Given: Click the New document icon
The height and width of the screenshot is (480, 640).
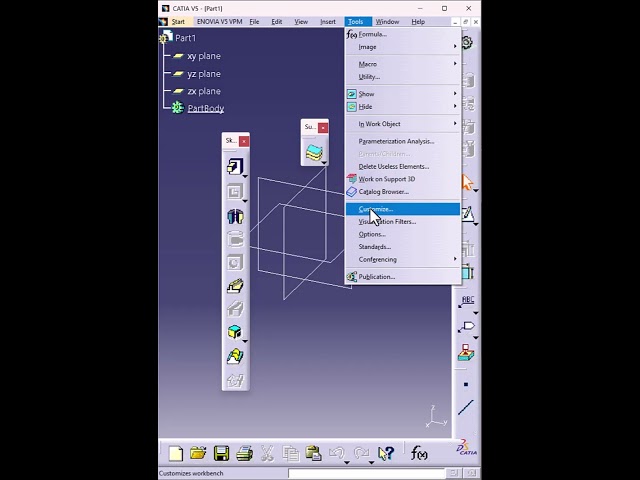Looking at the screenshot, I should (x=176, y=453).
